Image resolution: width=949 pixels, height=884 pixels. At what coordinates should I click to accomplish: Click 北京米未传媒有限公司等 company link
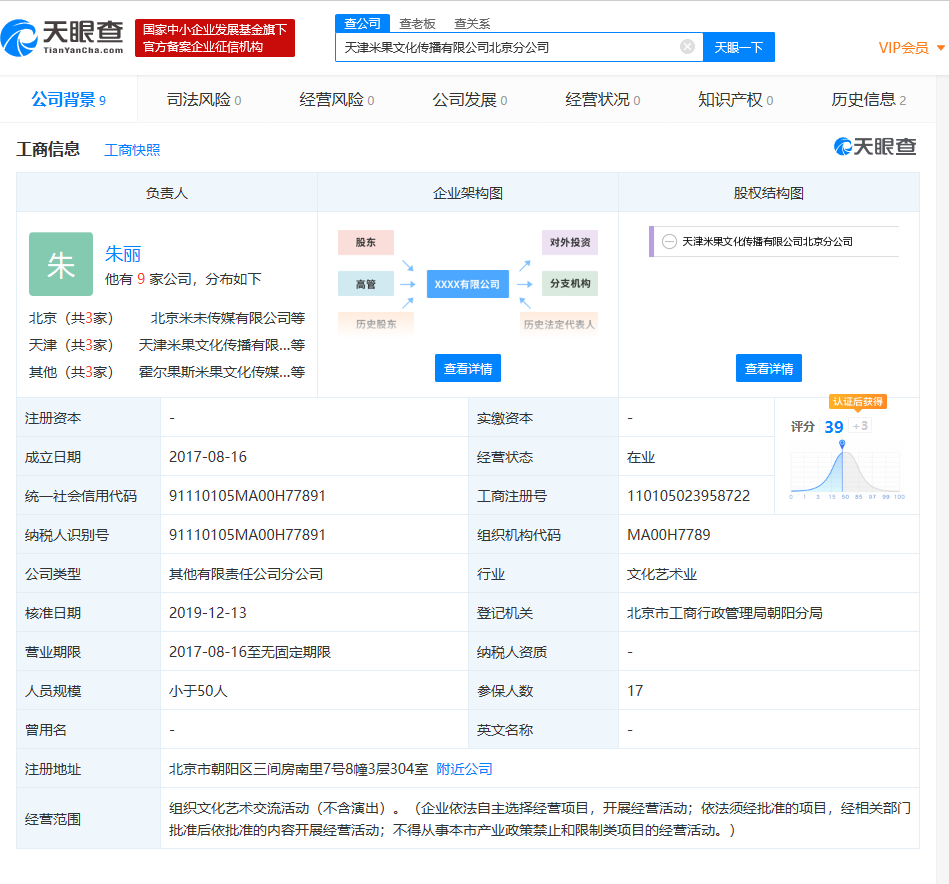[228, 318]
